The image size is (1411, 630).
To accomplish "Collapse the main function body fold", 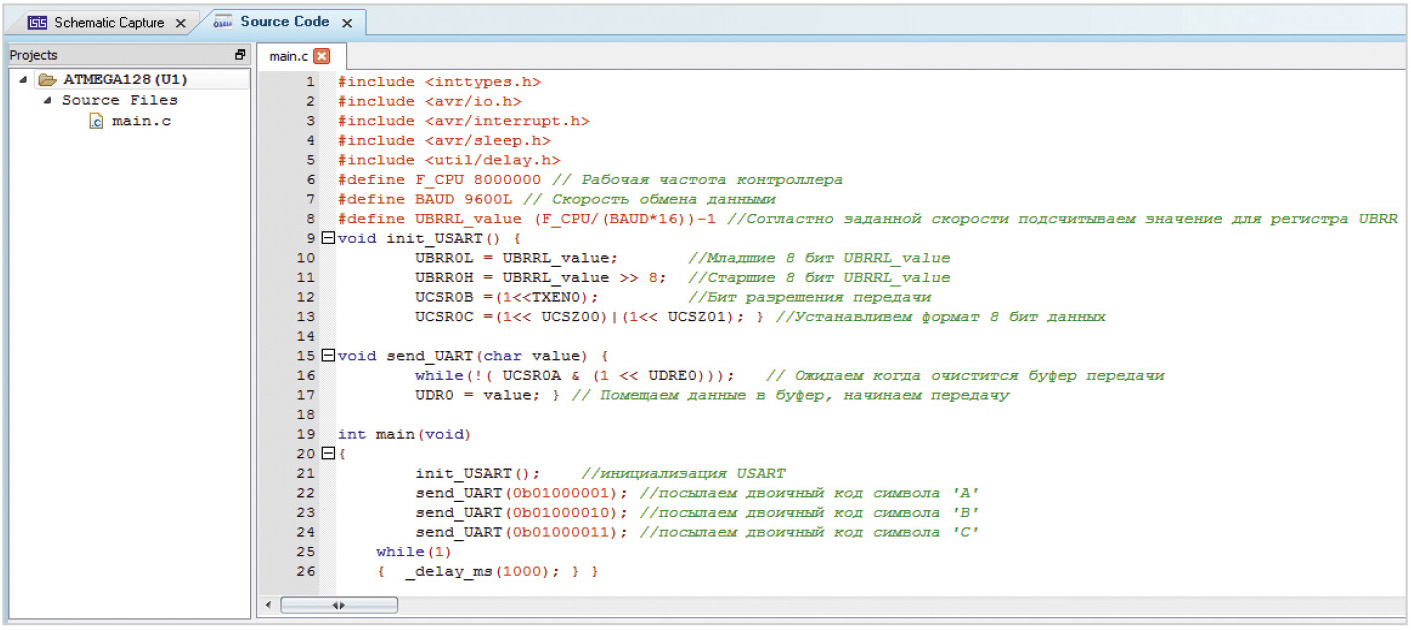I will coord(327,453).
